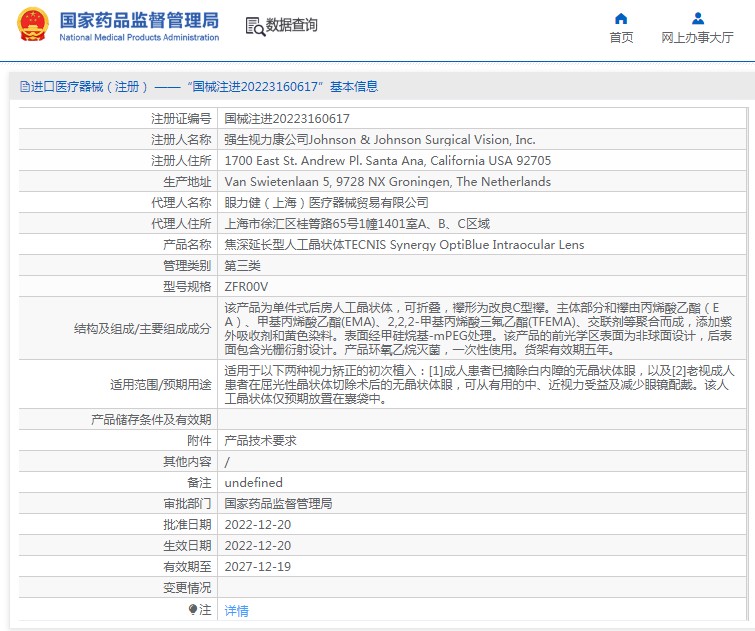Click the 附件 row label
The image size is (755, 631).
pos(199,441)
